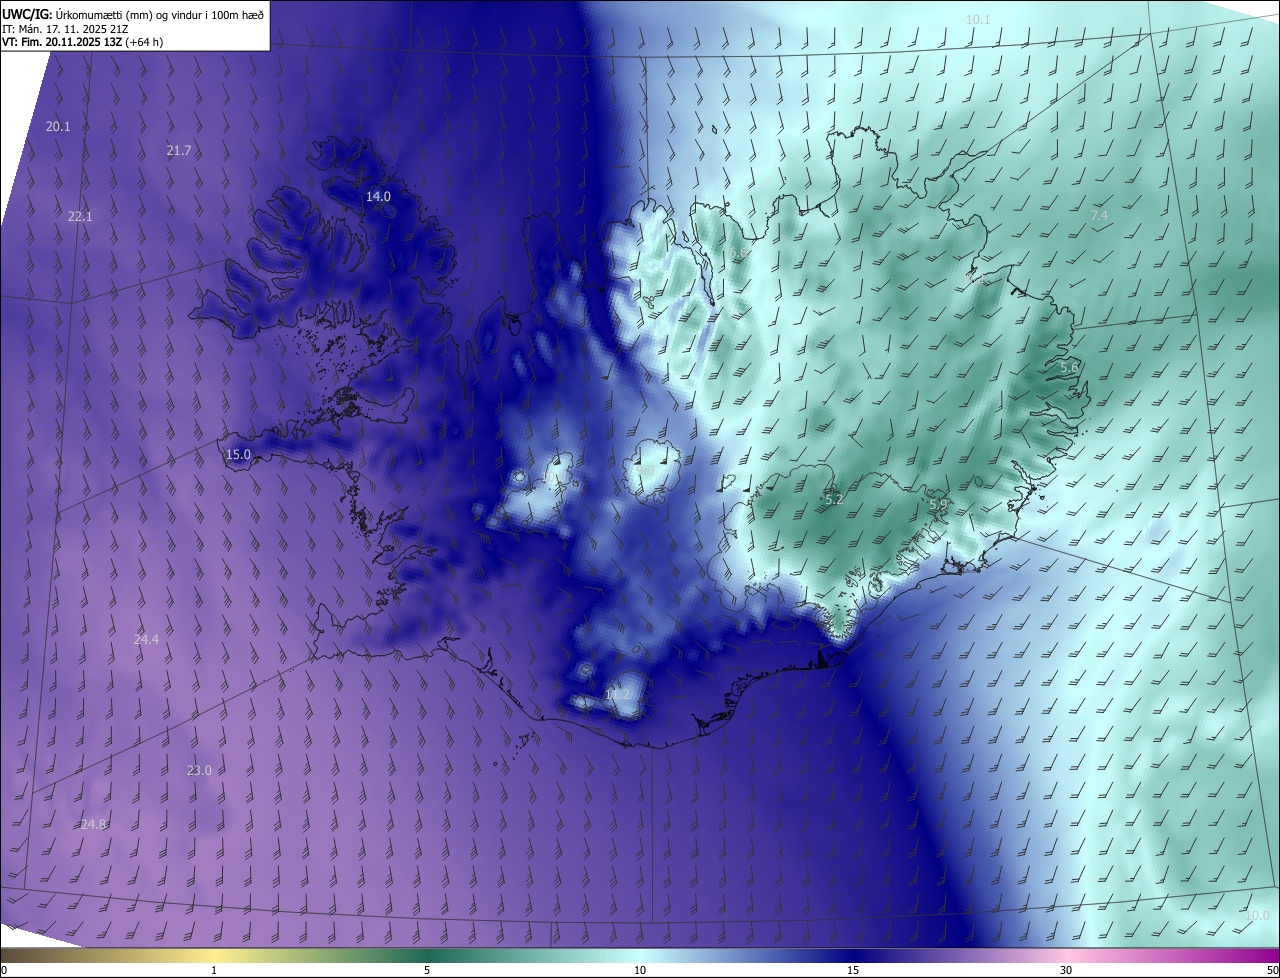1280x978 pixels.
Task: Click the '30' tick label on the color scale
Action: click(x=1066, y=970)
